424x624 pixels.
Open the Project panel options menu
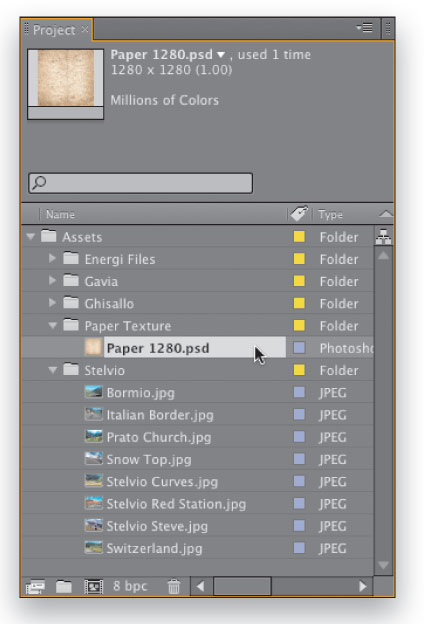click(364, 28)
